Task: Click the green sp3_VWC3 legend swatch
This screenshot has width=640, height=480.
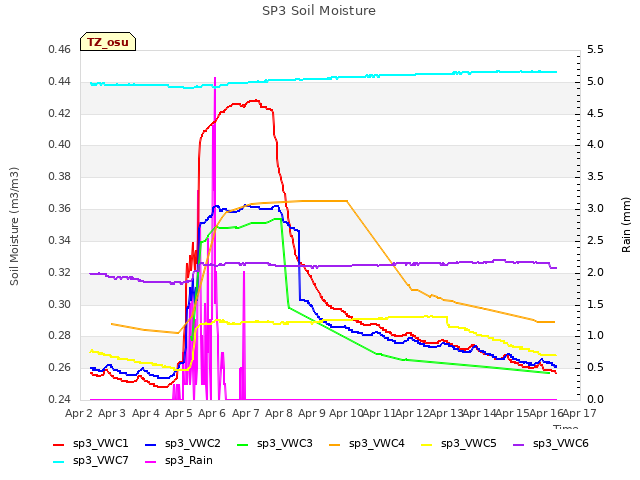Action: (242, 445)
